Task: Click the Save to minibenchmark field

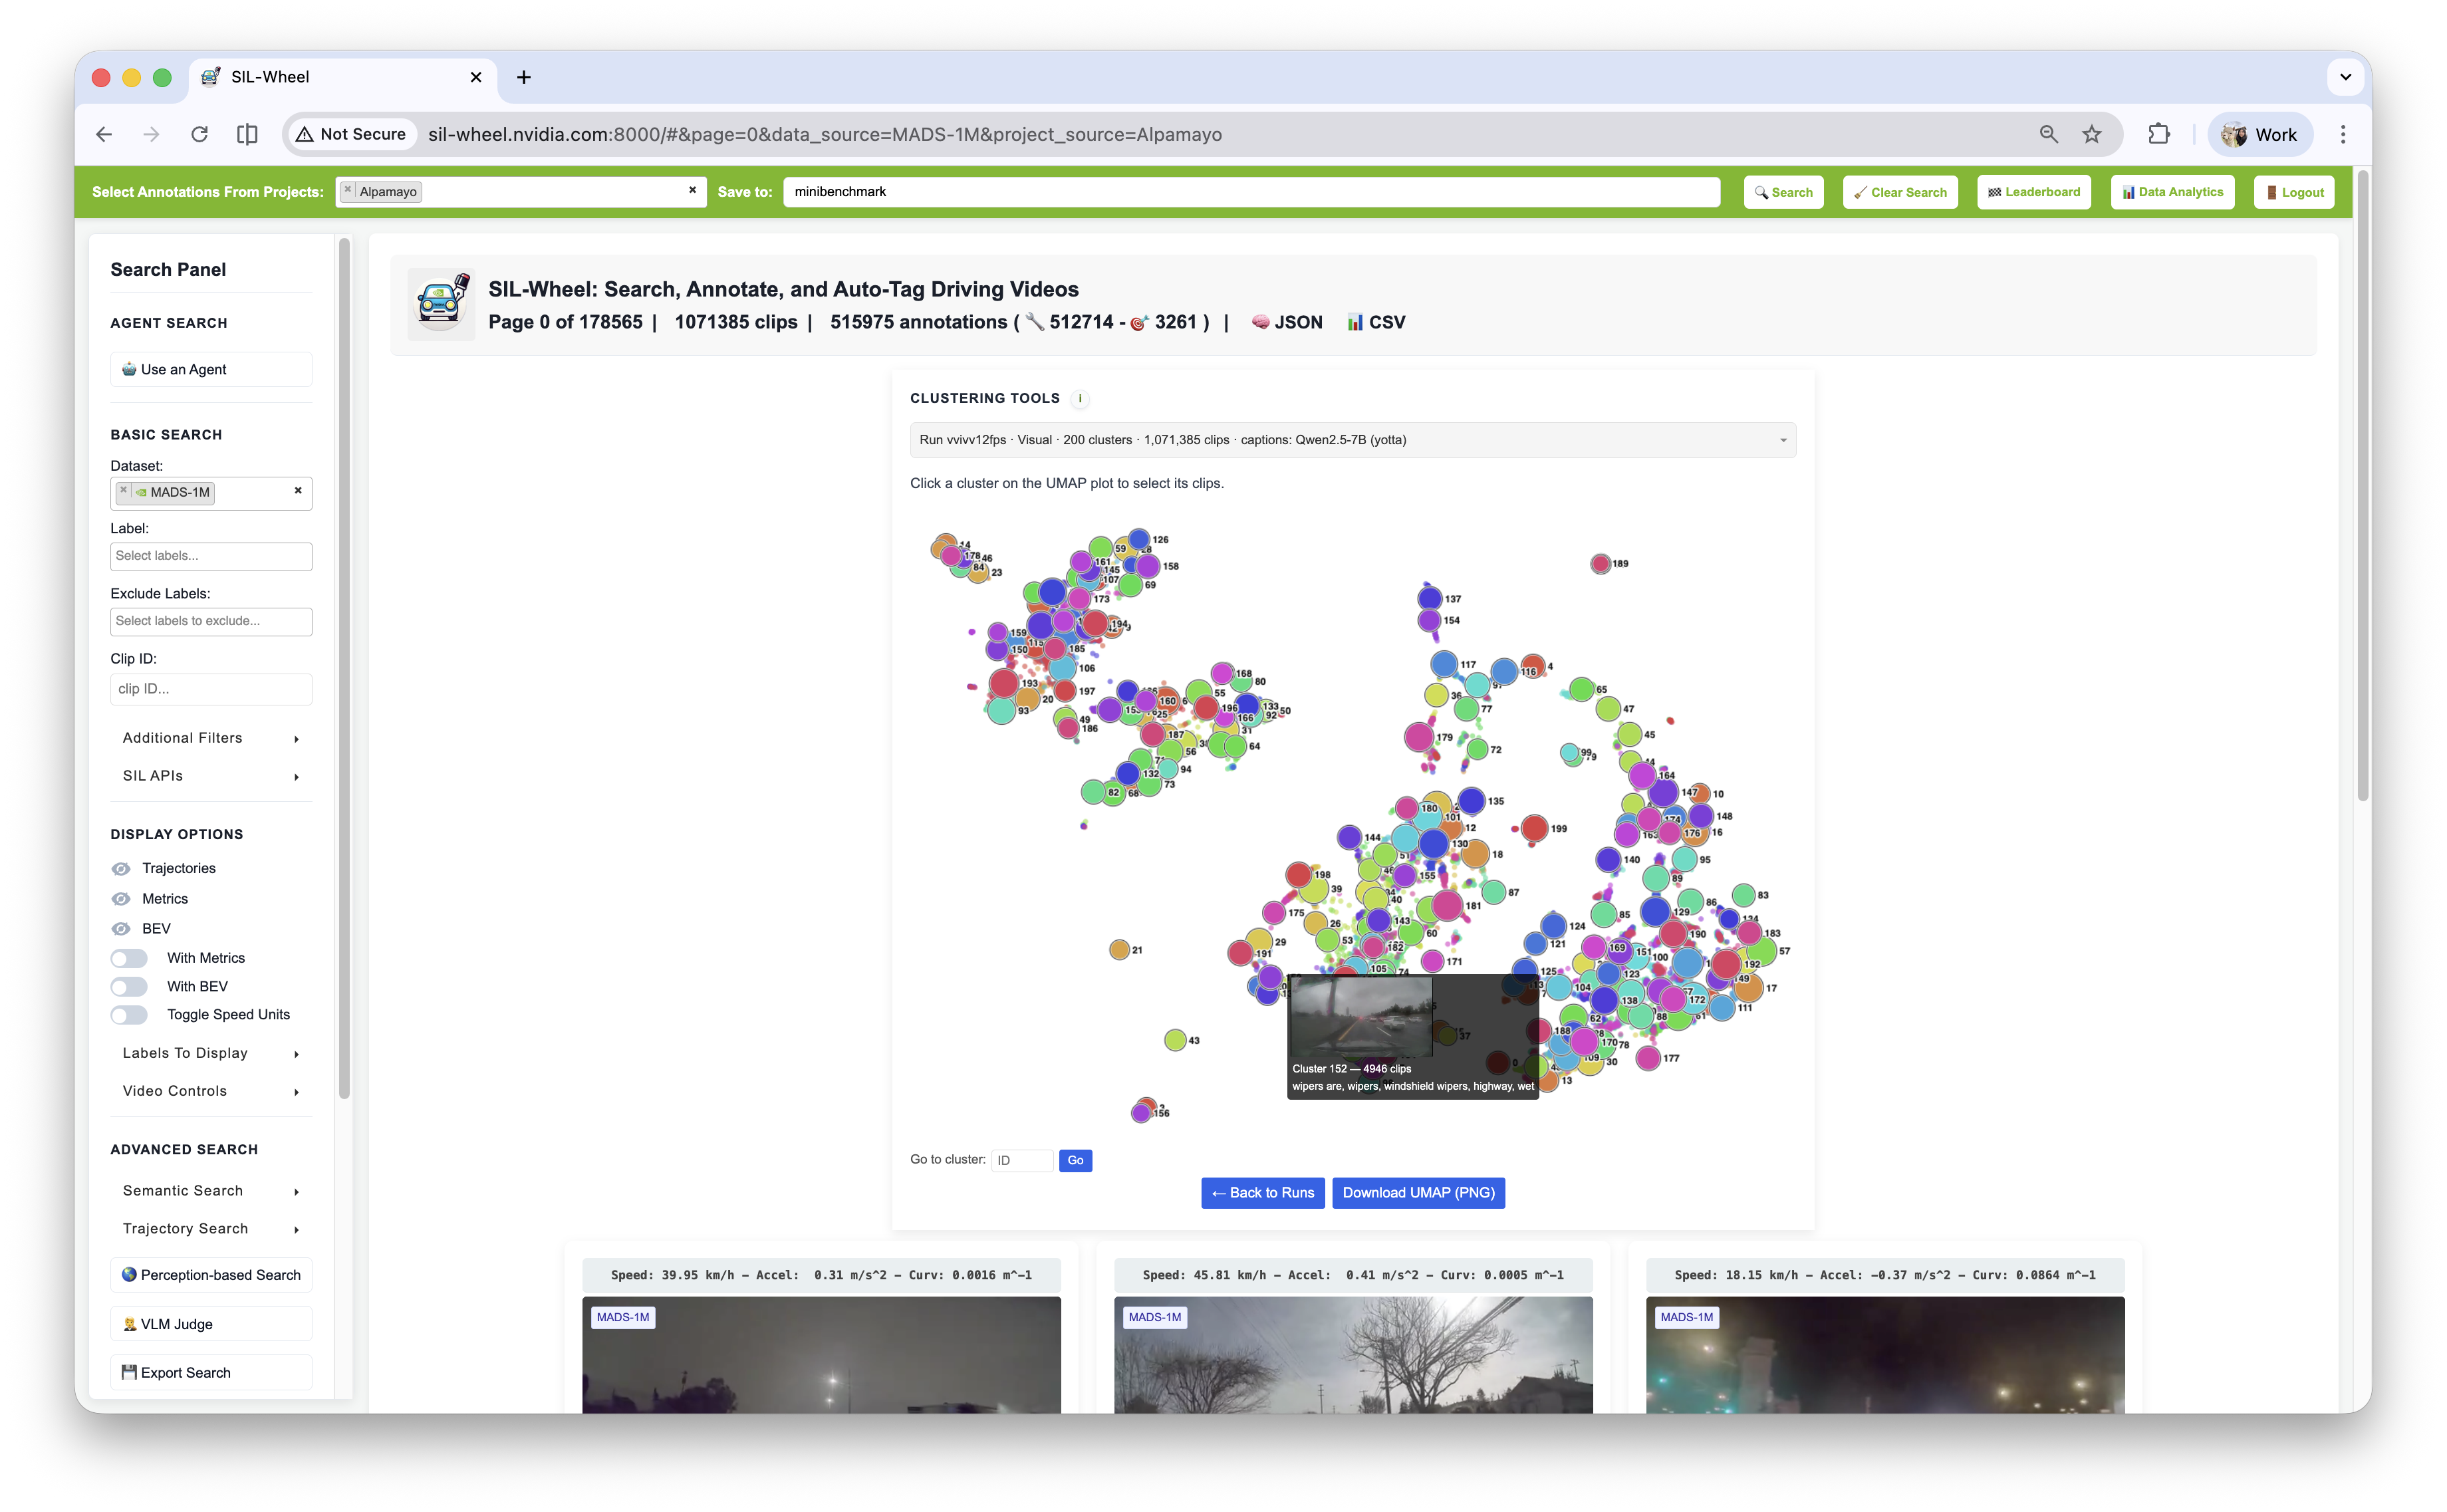Action: (x=1251, y=192)
